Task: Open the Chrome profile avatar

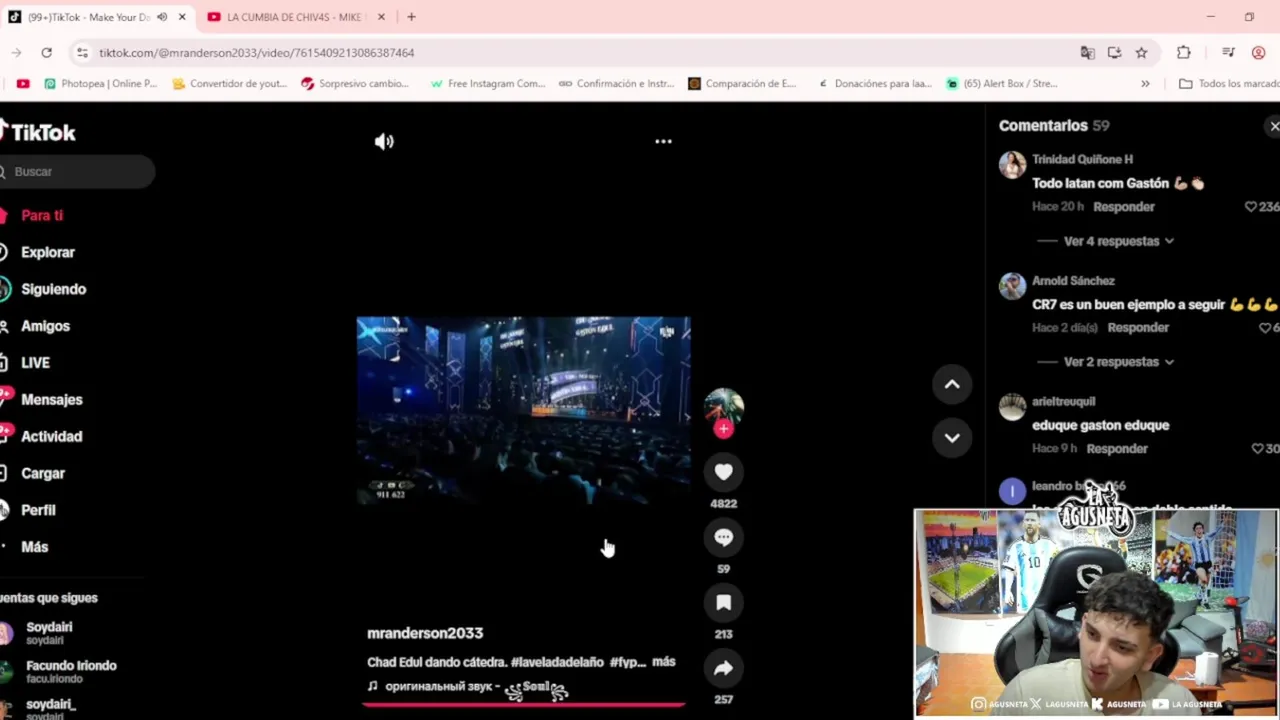Action: [1259, 53]
